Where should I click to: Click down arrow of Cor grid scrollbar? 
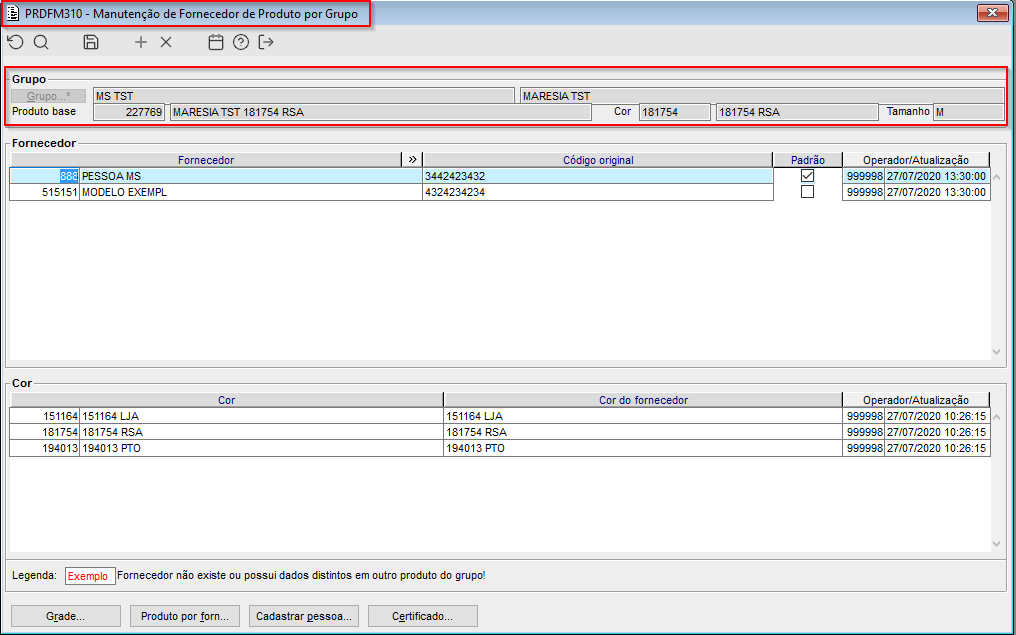point(997,544)
